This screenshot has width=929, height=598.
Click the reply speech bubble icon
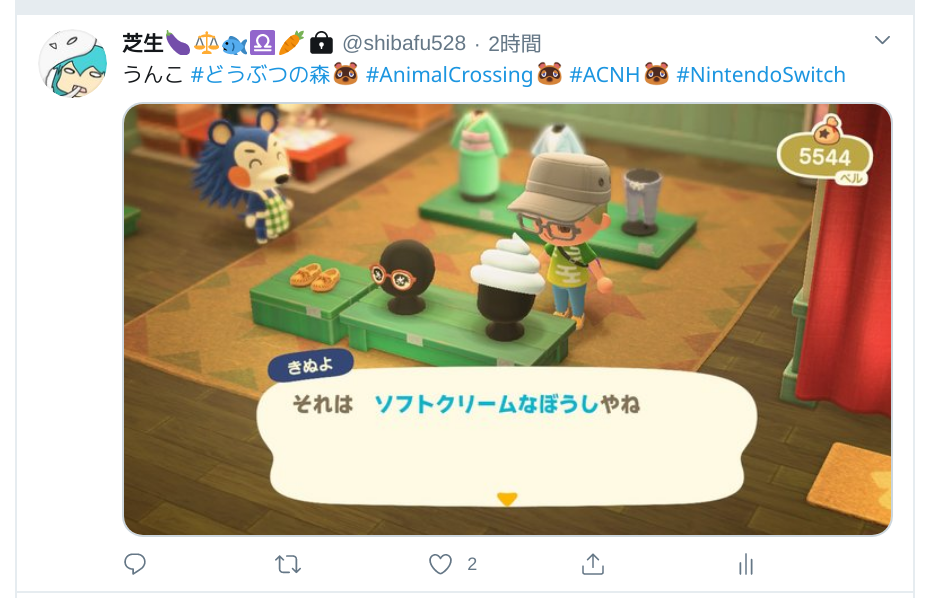pos(134,564)
